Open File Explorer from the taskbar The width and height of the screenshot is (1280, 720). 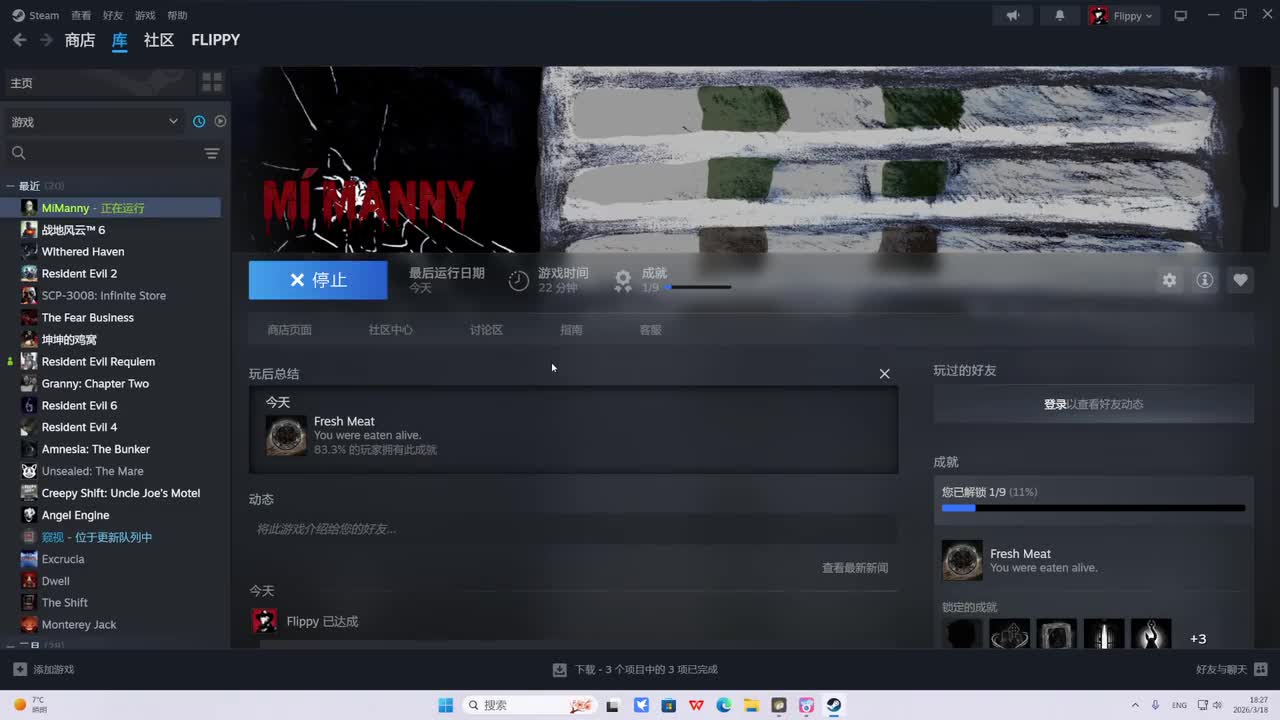pyautogui.click(x=751, y=705)
